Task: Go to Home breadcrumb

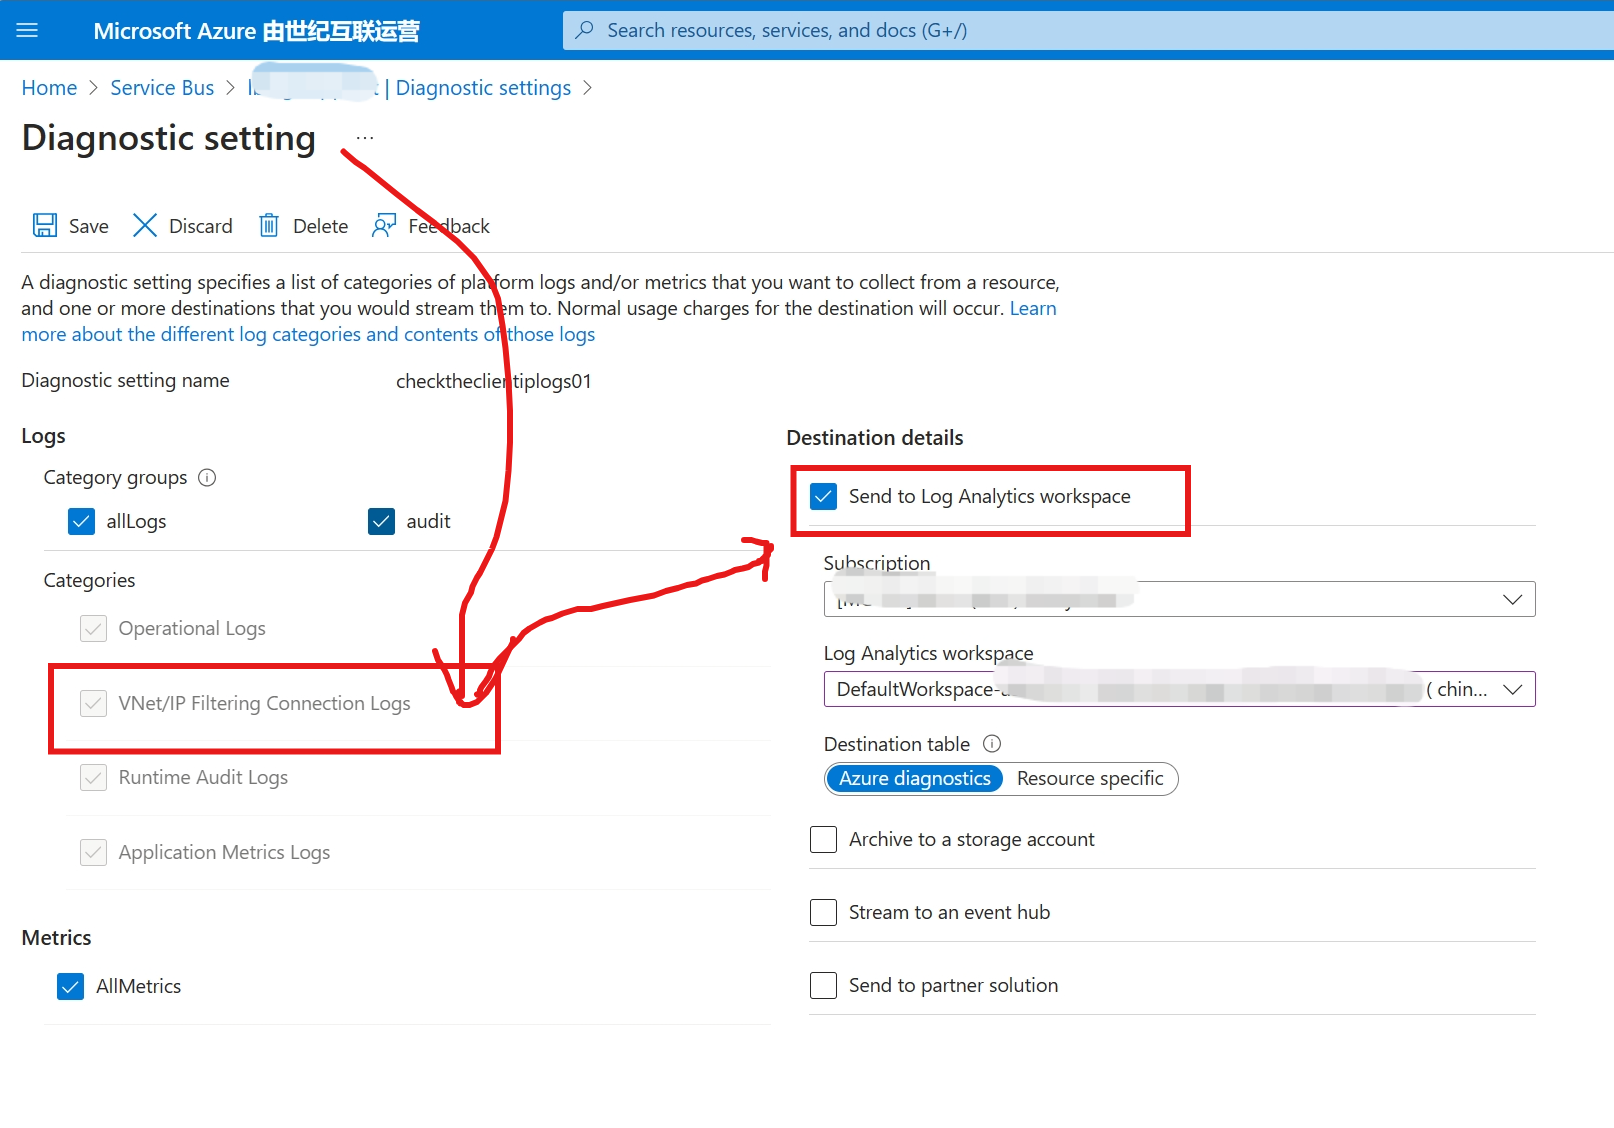Action: pyautogui.click(x=49, y=88)
